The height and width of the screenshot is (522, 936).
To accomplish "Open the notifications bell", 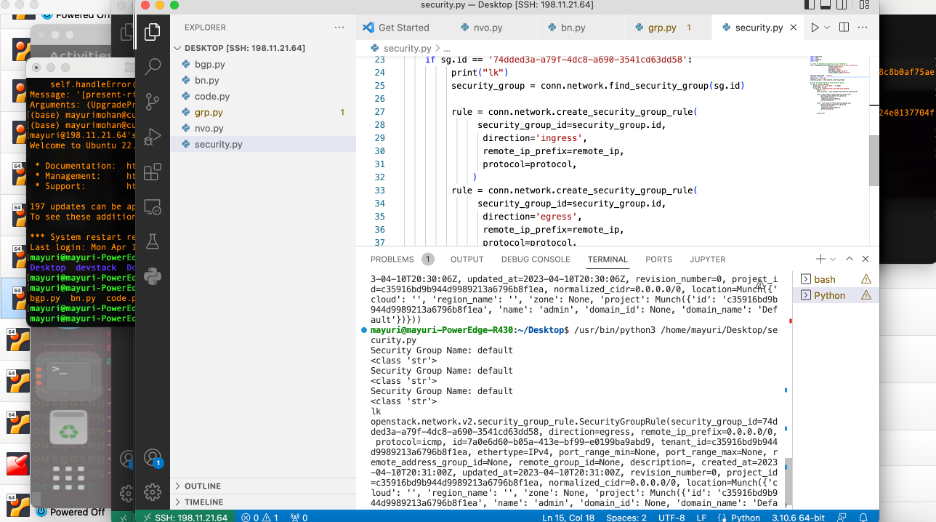I will (x=863, y=517).
